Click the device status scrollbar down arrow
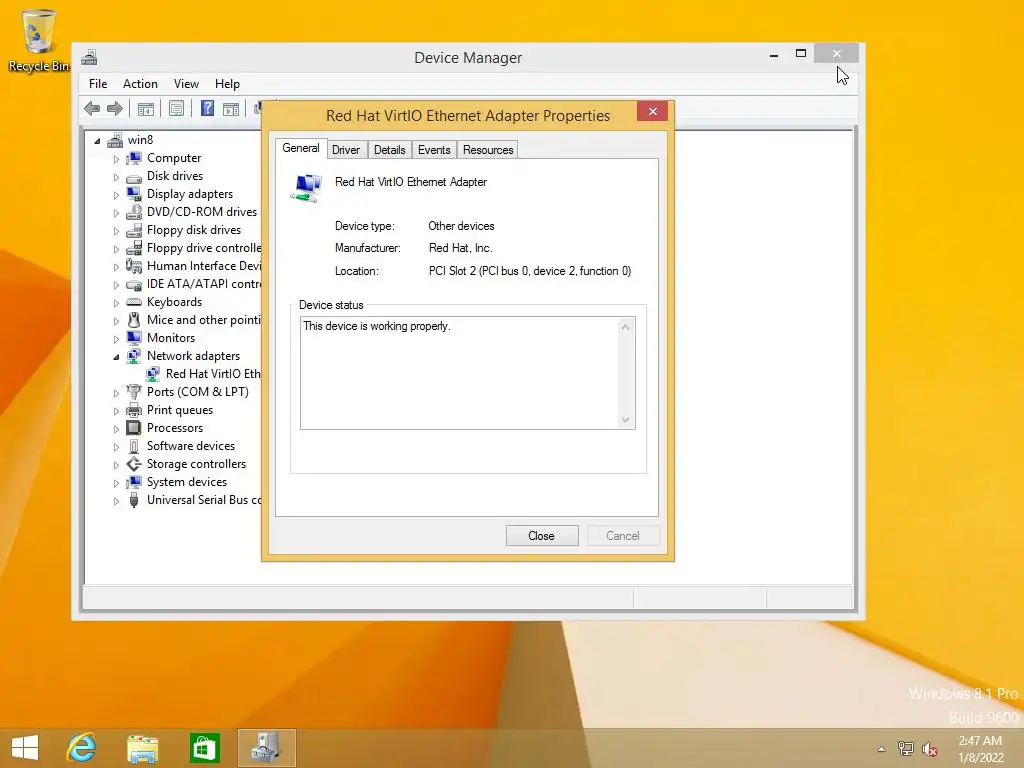The height and width of the screenshot is (768, 1024). tap(626, 420)
